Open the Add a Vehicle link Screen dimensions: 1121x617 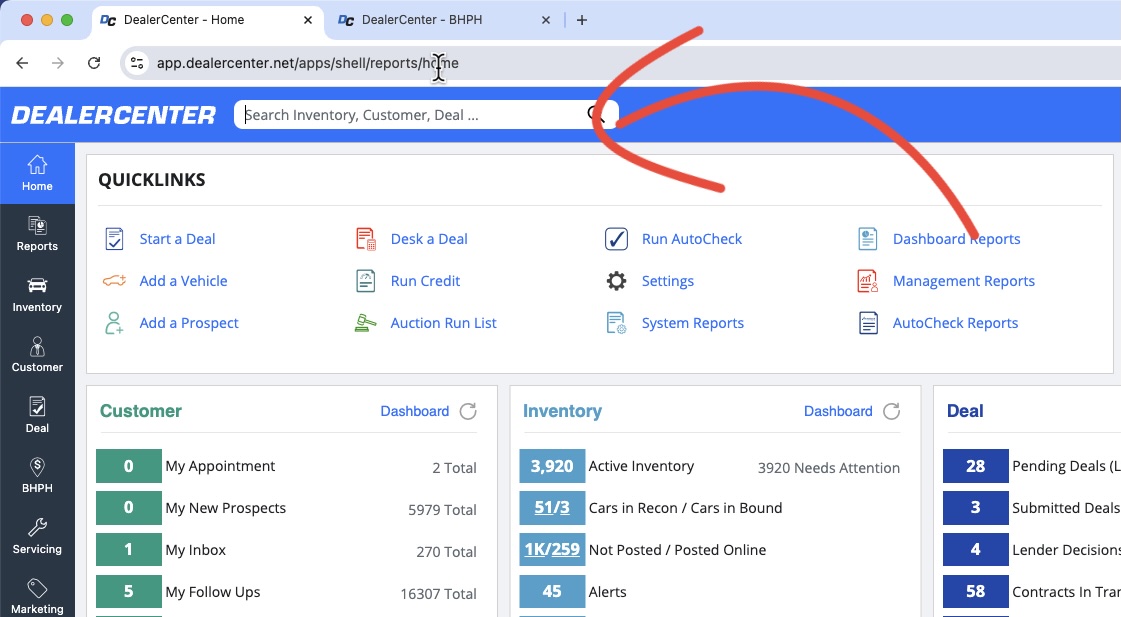click(183, 281)
